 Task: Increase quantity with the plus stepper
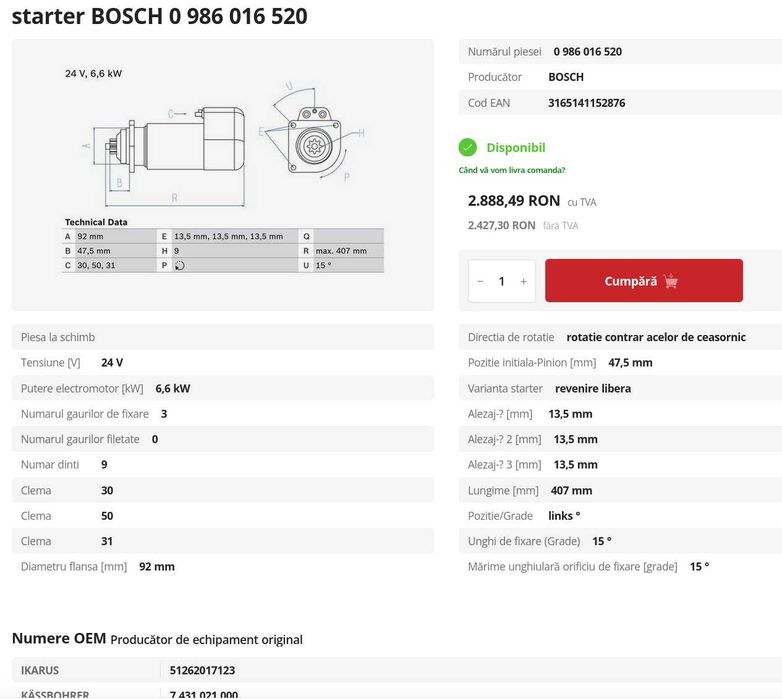(523, 281)
